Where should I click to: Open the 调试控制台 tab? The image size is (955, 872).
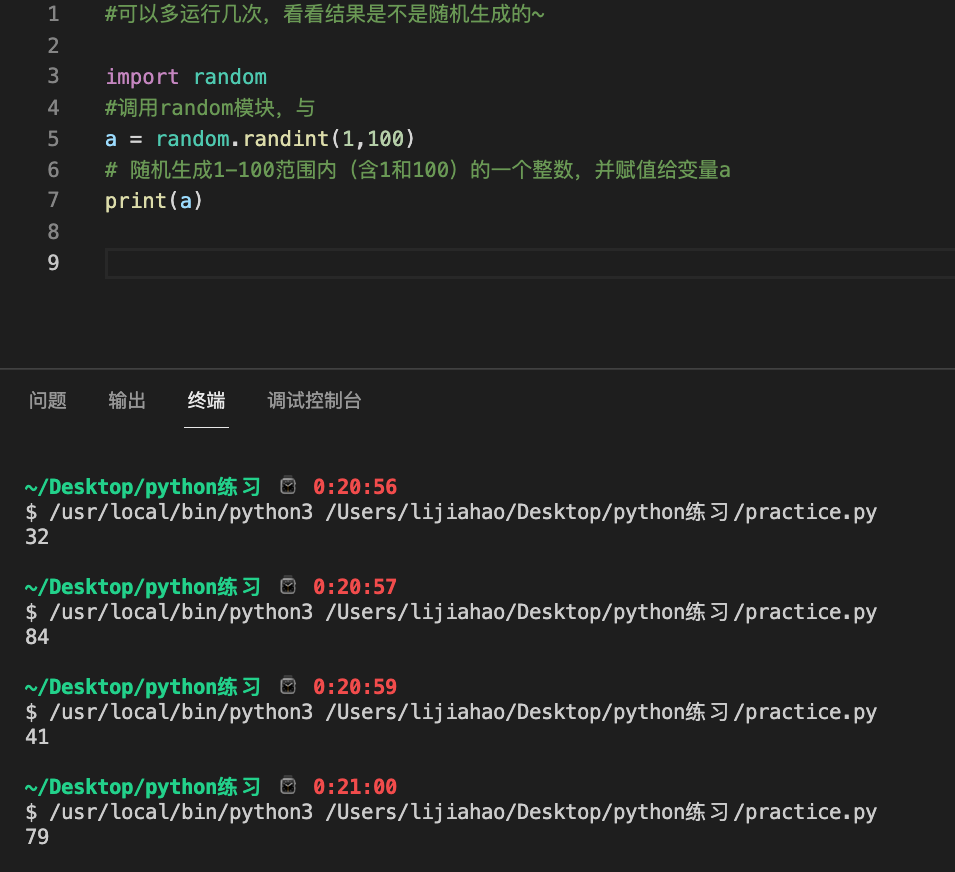(314, 401)
